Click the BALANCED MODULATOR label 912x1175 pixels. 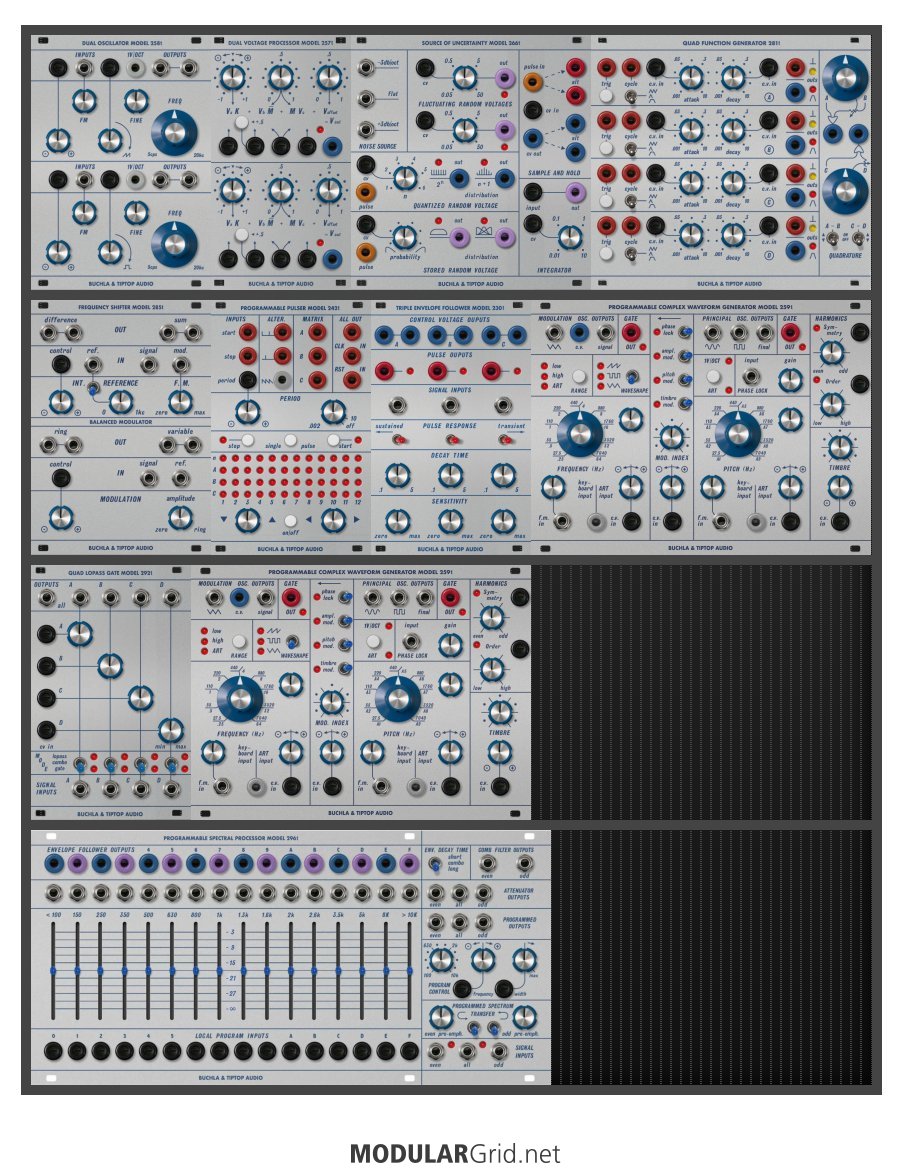tap(121, 422)
